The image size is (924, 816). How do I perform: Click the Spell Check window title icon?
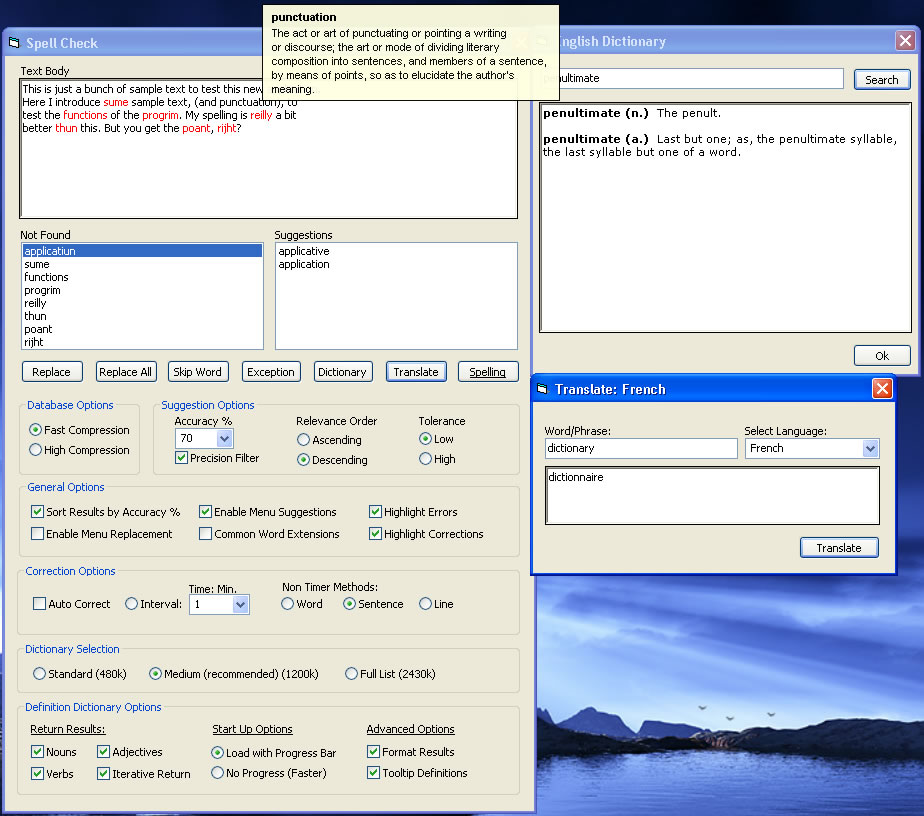[14, 43]
